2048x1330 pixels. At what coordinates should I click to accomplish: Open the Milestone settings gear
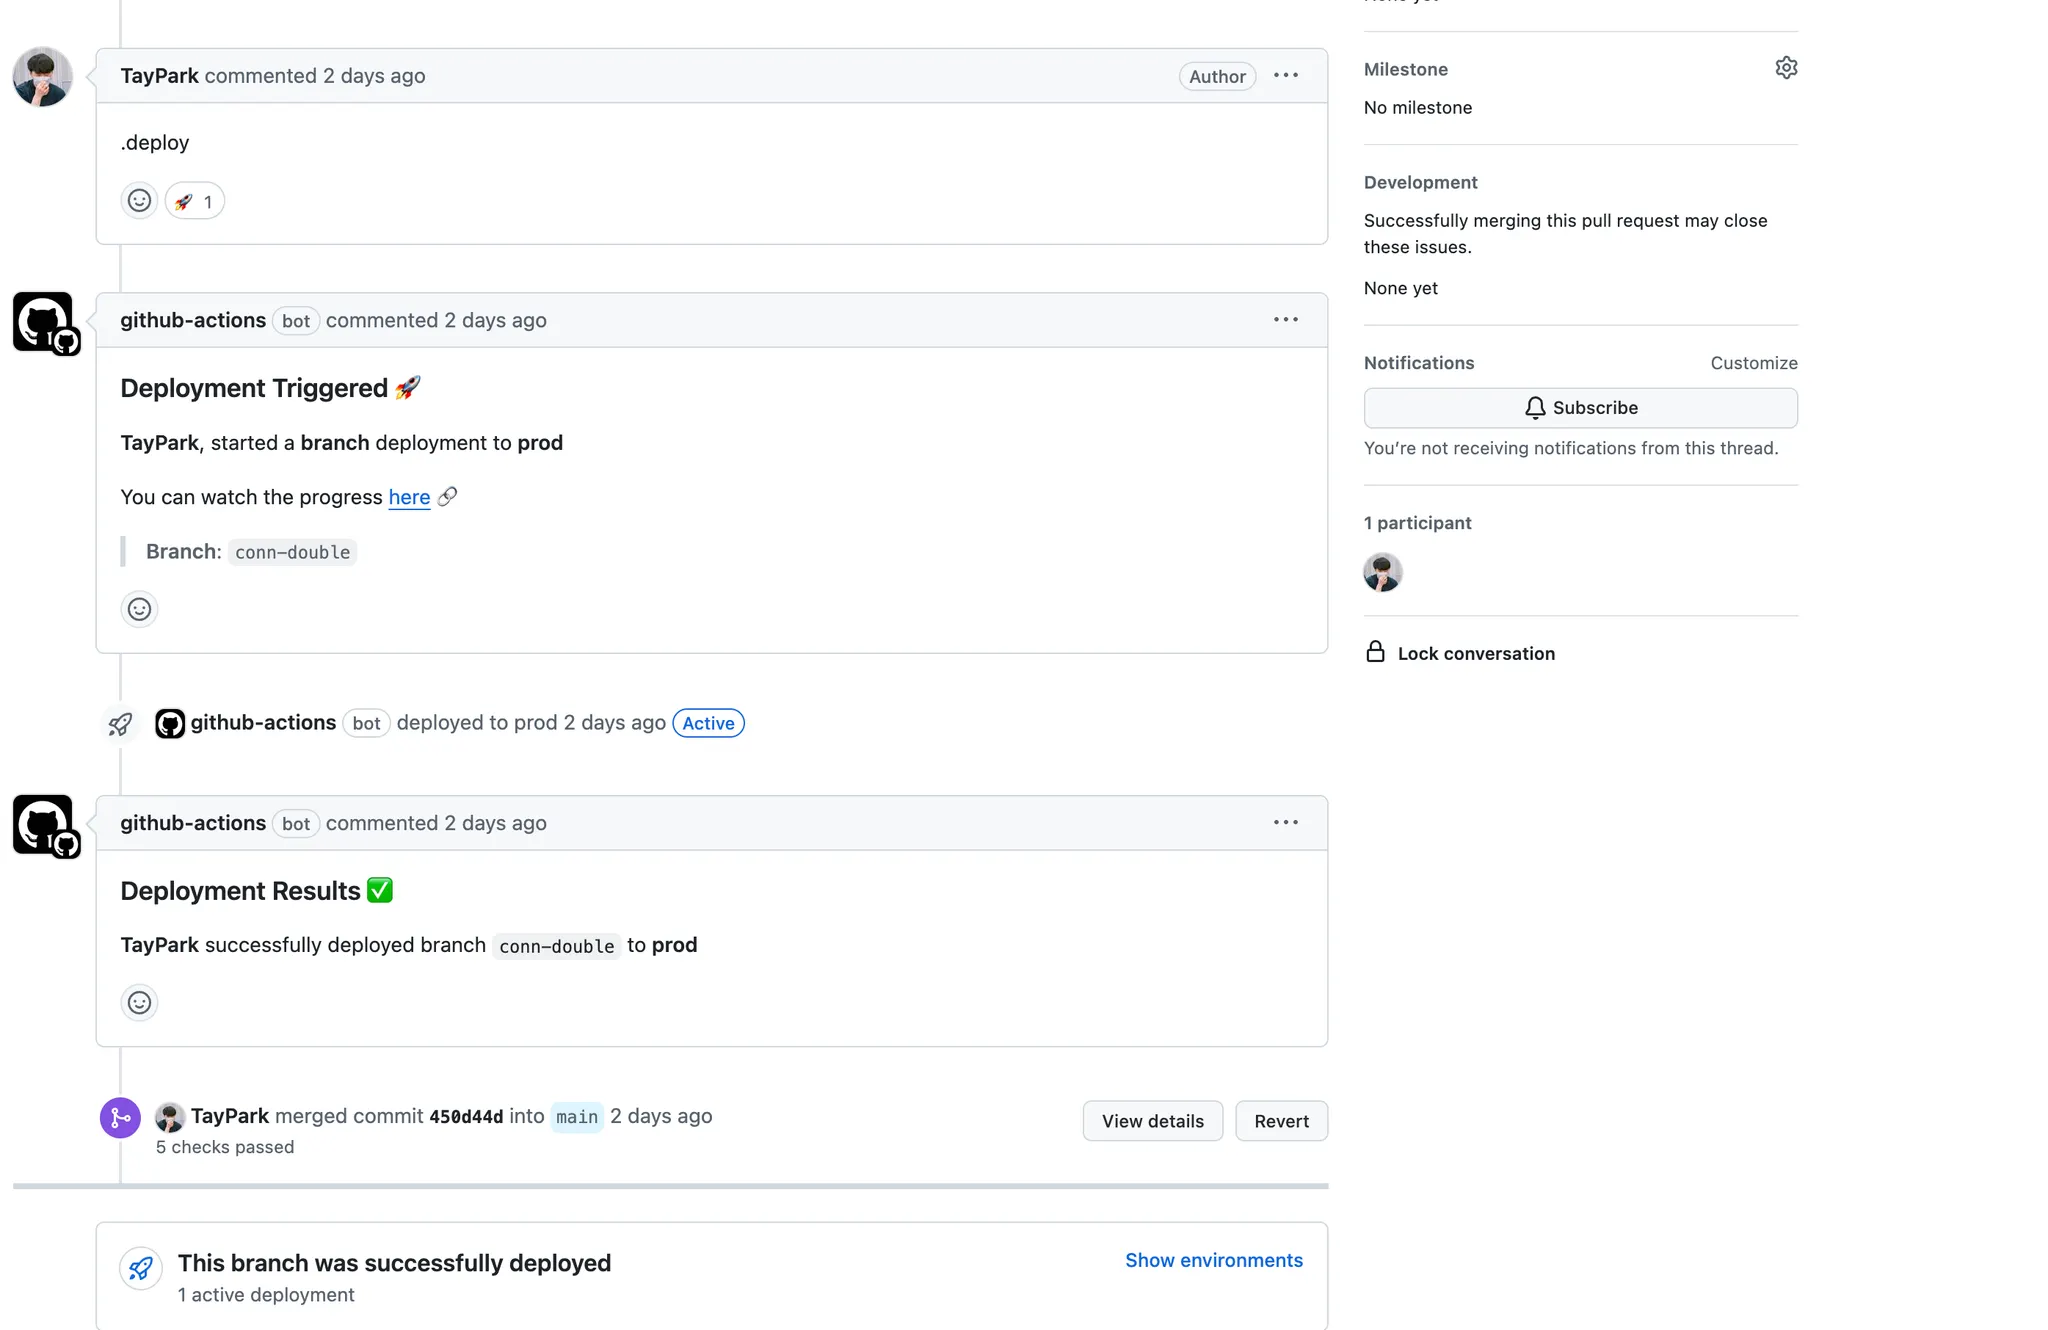[1786, 68]
